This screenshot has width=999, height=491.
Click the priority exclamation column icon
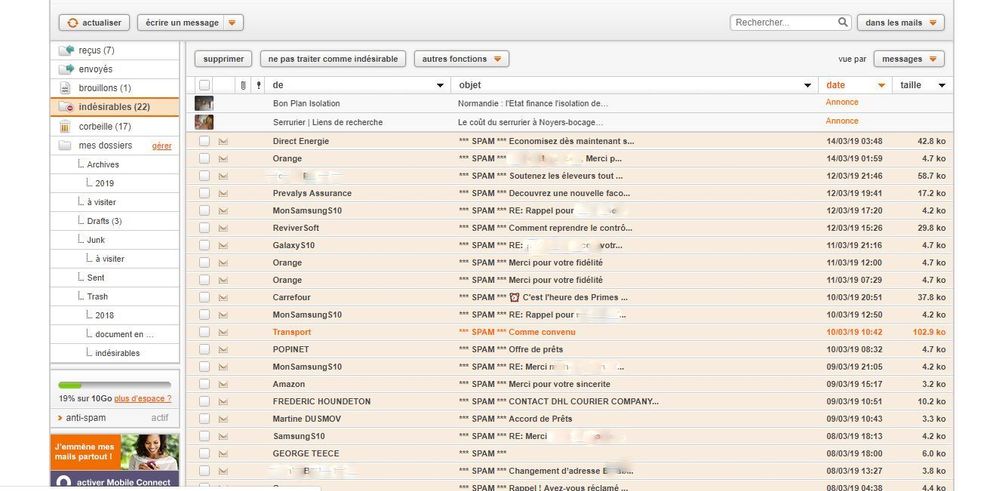(258, 86)
